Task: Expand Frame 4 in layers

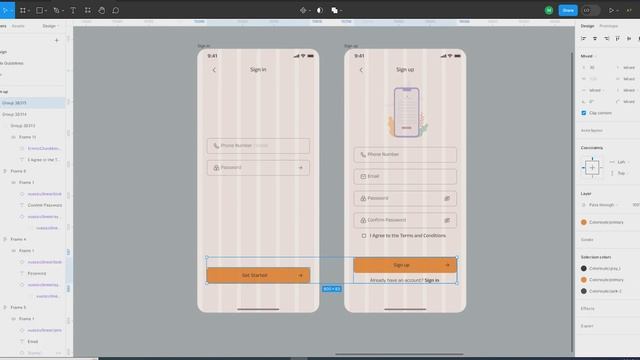Action: click(5, 239)
